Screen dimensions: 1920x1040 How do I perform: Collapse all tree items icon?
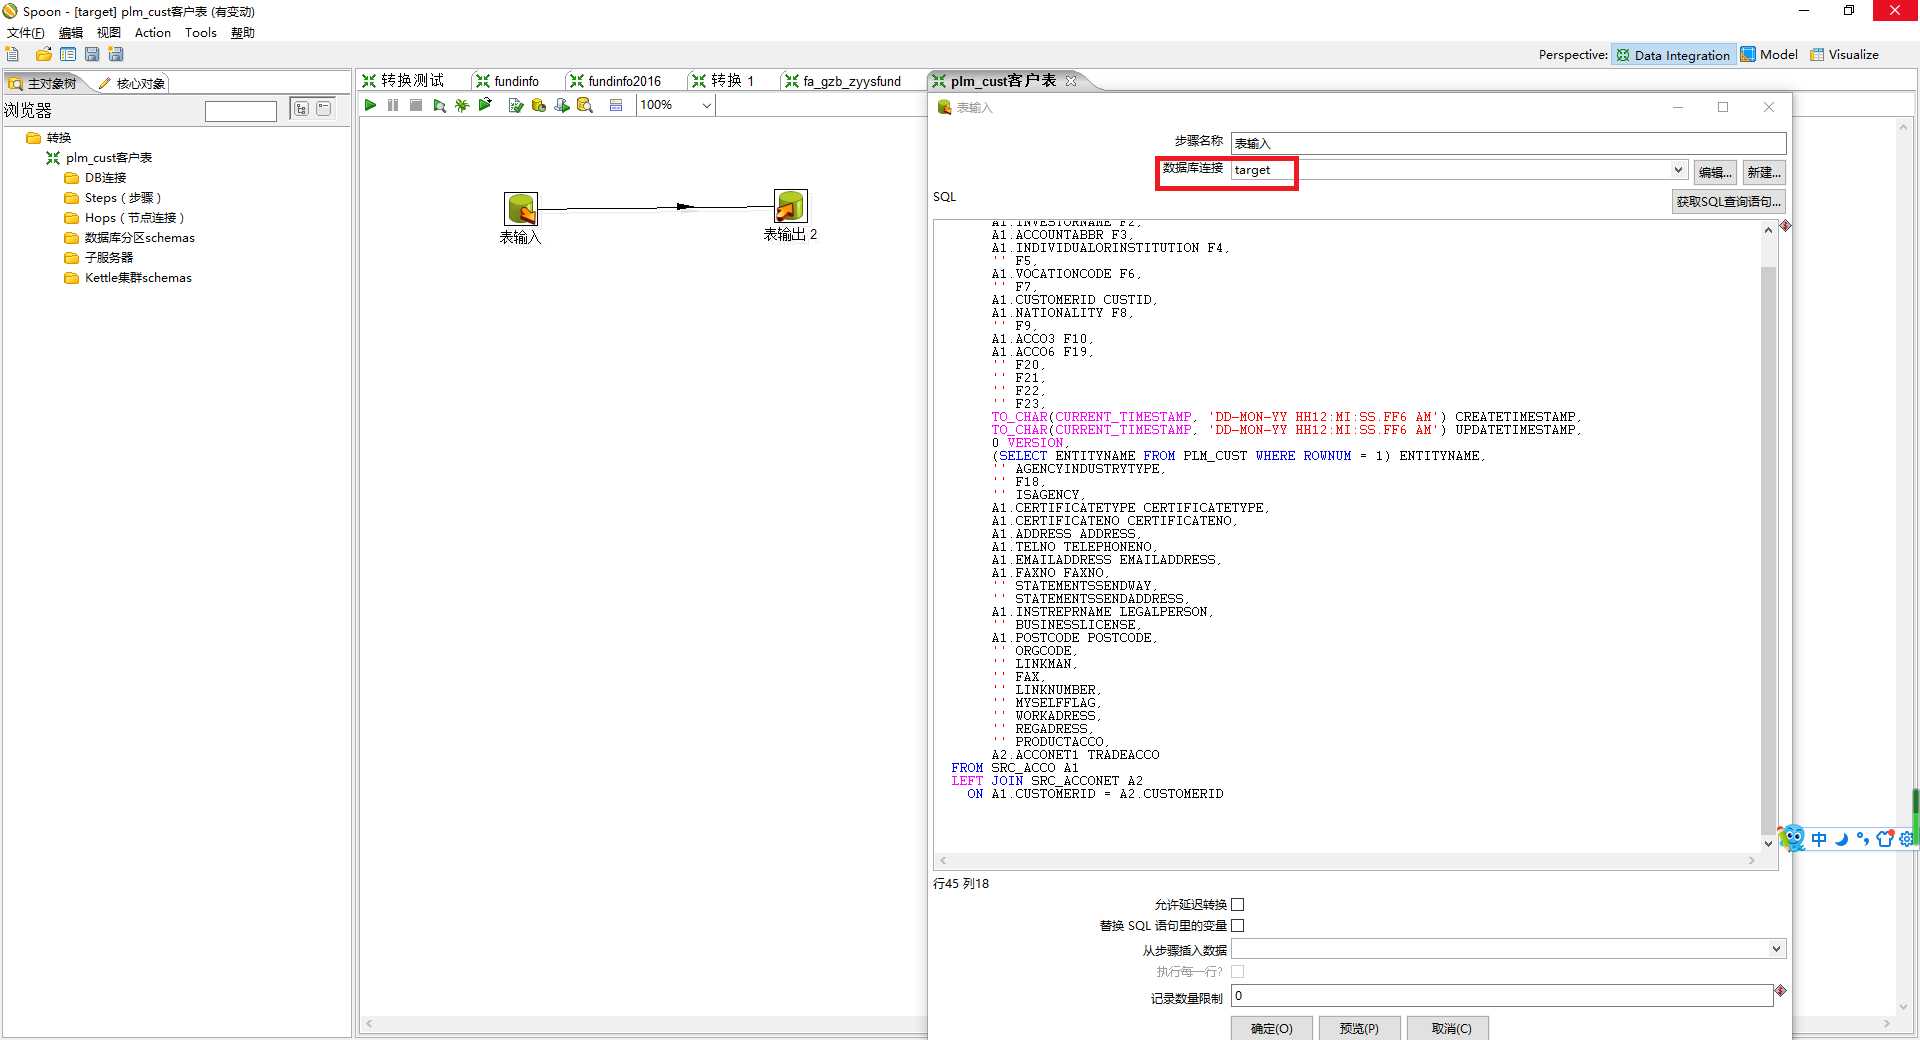point(324,109)
